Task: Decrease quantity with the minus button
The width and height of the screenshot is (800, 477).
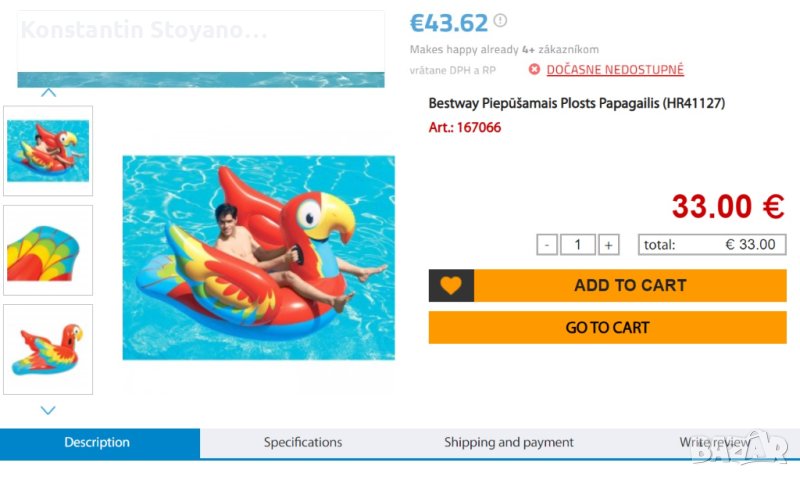Action: 547,245
